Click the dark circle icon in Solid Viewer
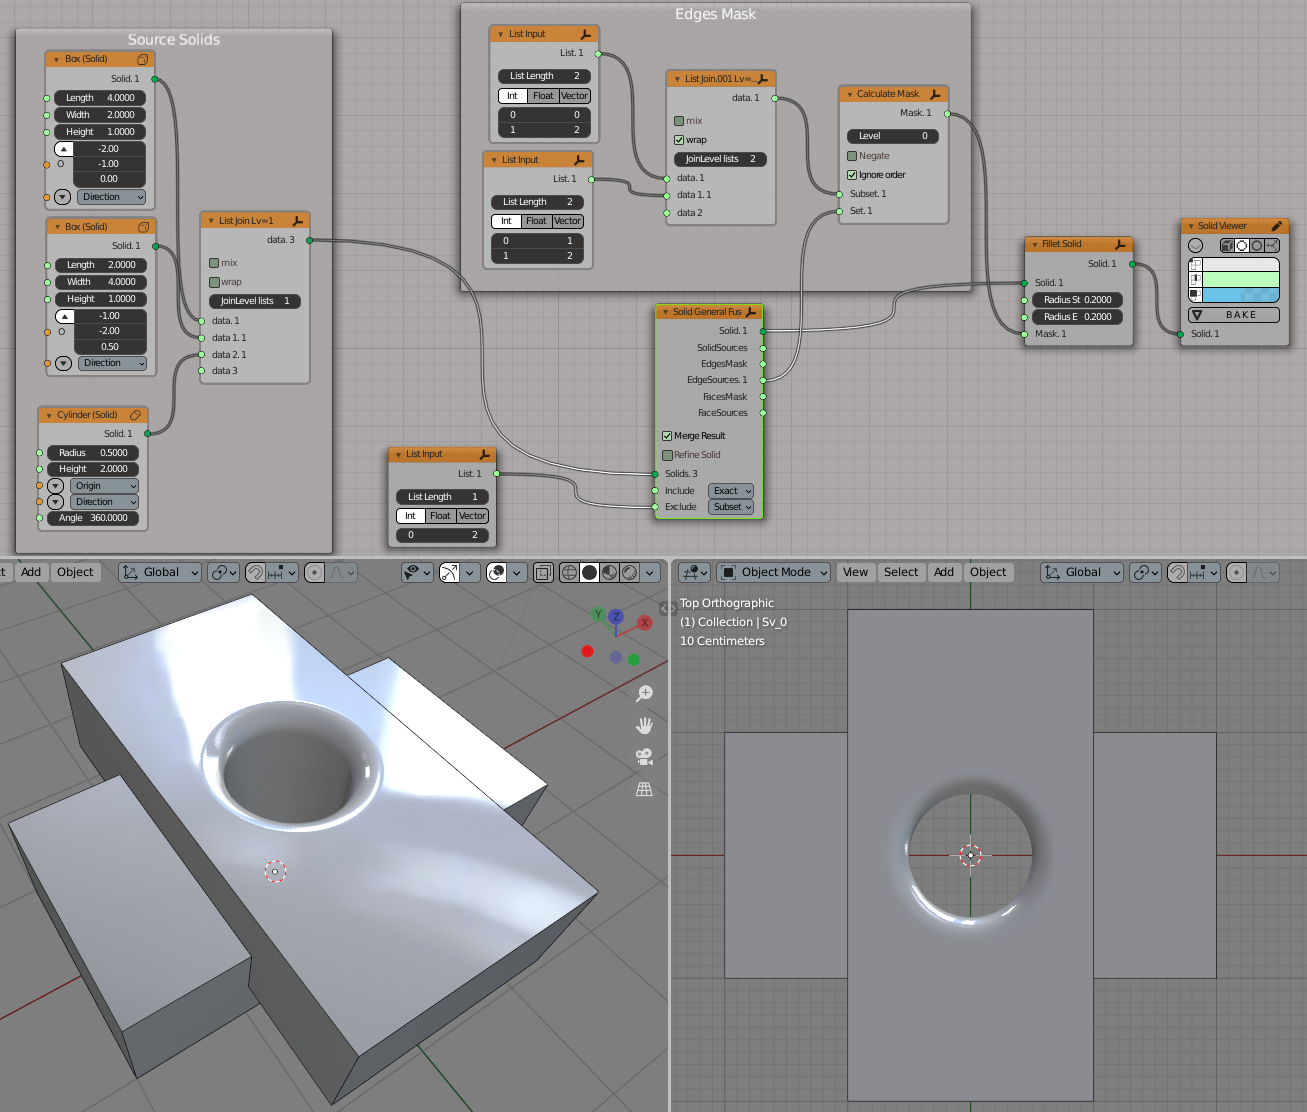The height and width of the screenshot is (1112, 1307). 1257,245
